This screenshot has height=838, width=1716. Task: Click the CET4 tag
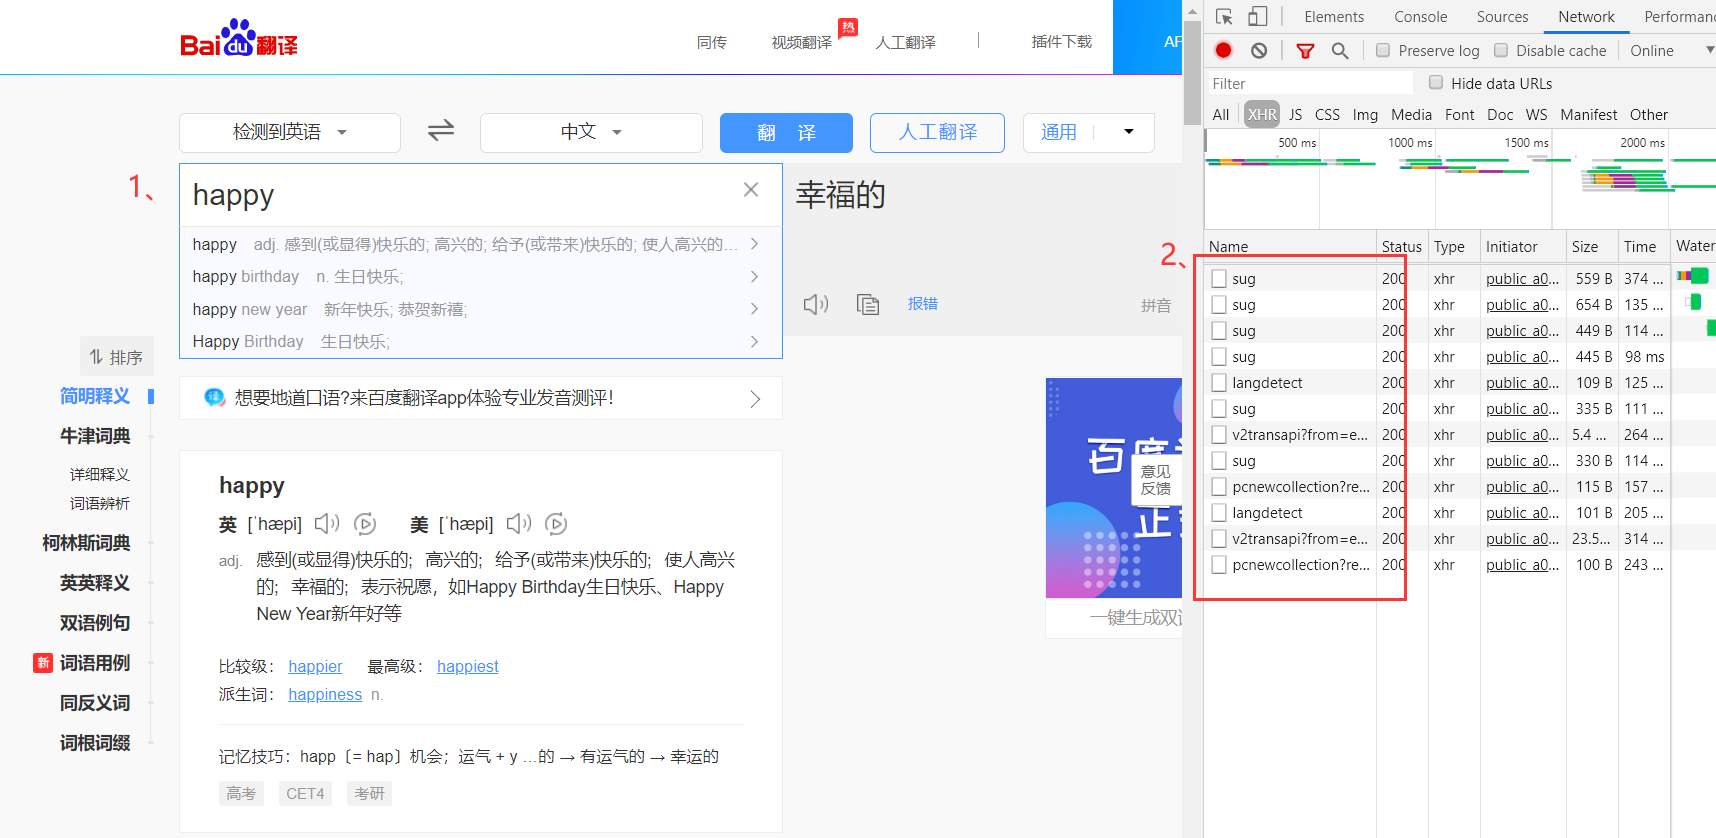(x=305, y=793)
